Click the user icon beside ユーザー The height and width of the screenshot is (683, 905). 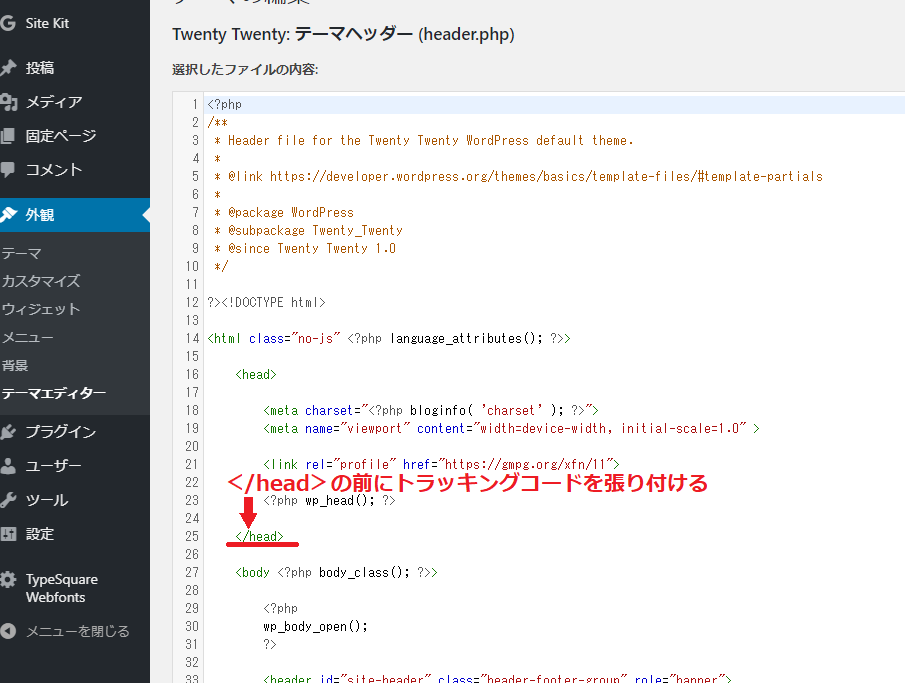click(x=8, y=466)
